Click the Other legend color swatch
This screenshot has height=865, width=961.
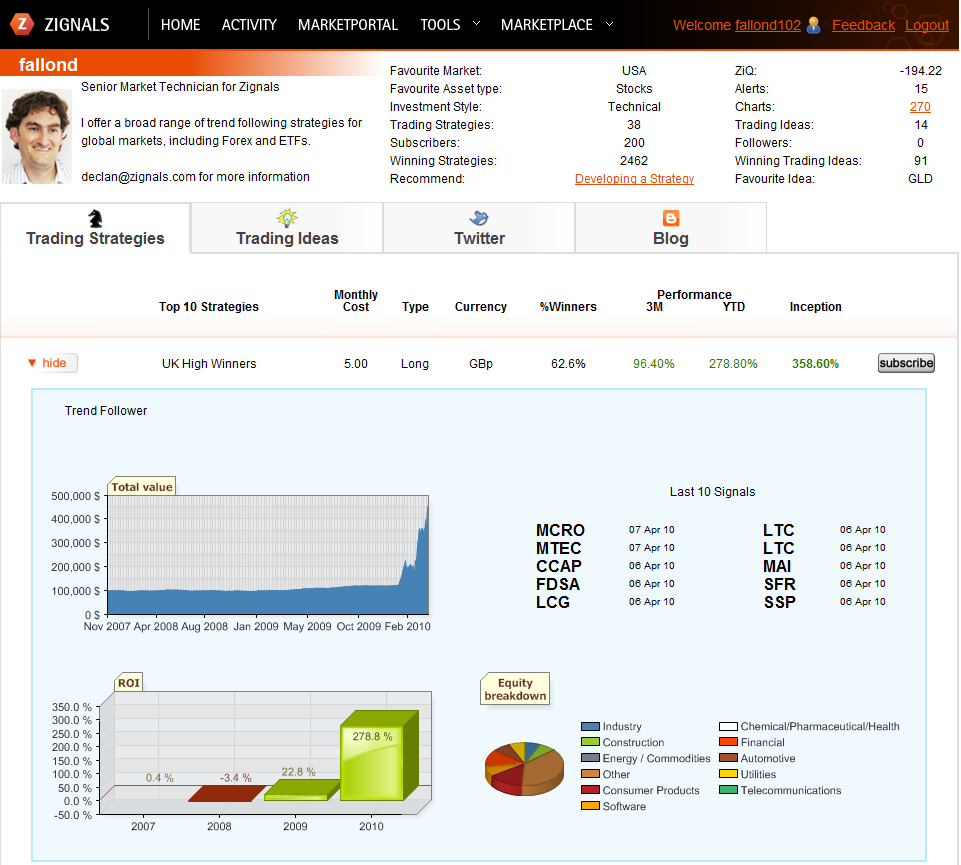pos(590,774)
